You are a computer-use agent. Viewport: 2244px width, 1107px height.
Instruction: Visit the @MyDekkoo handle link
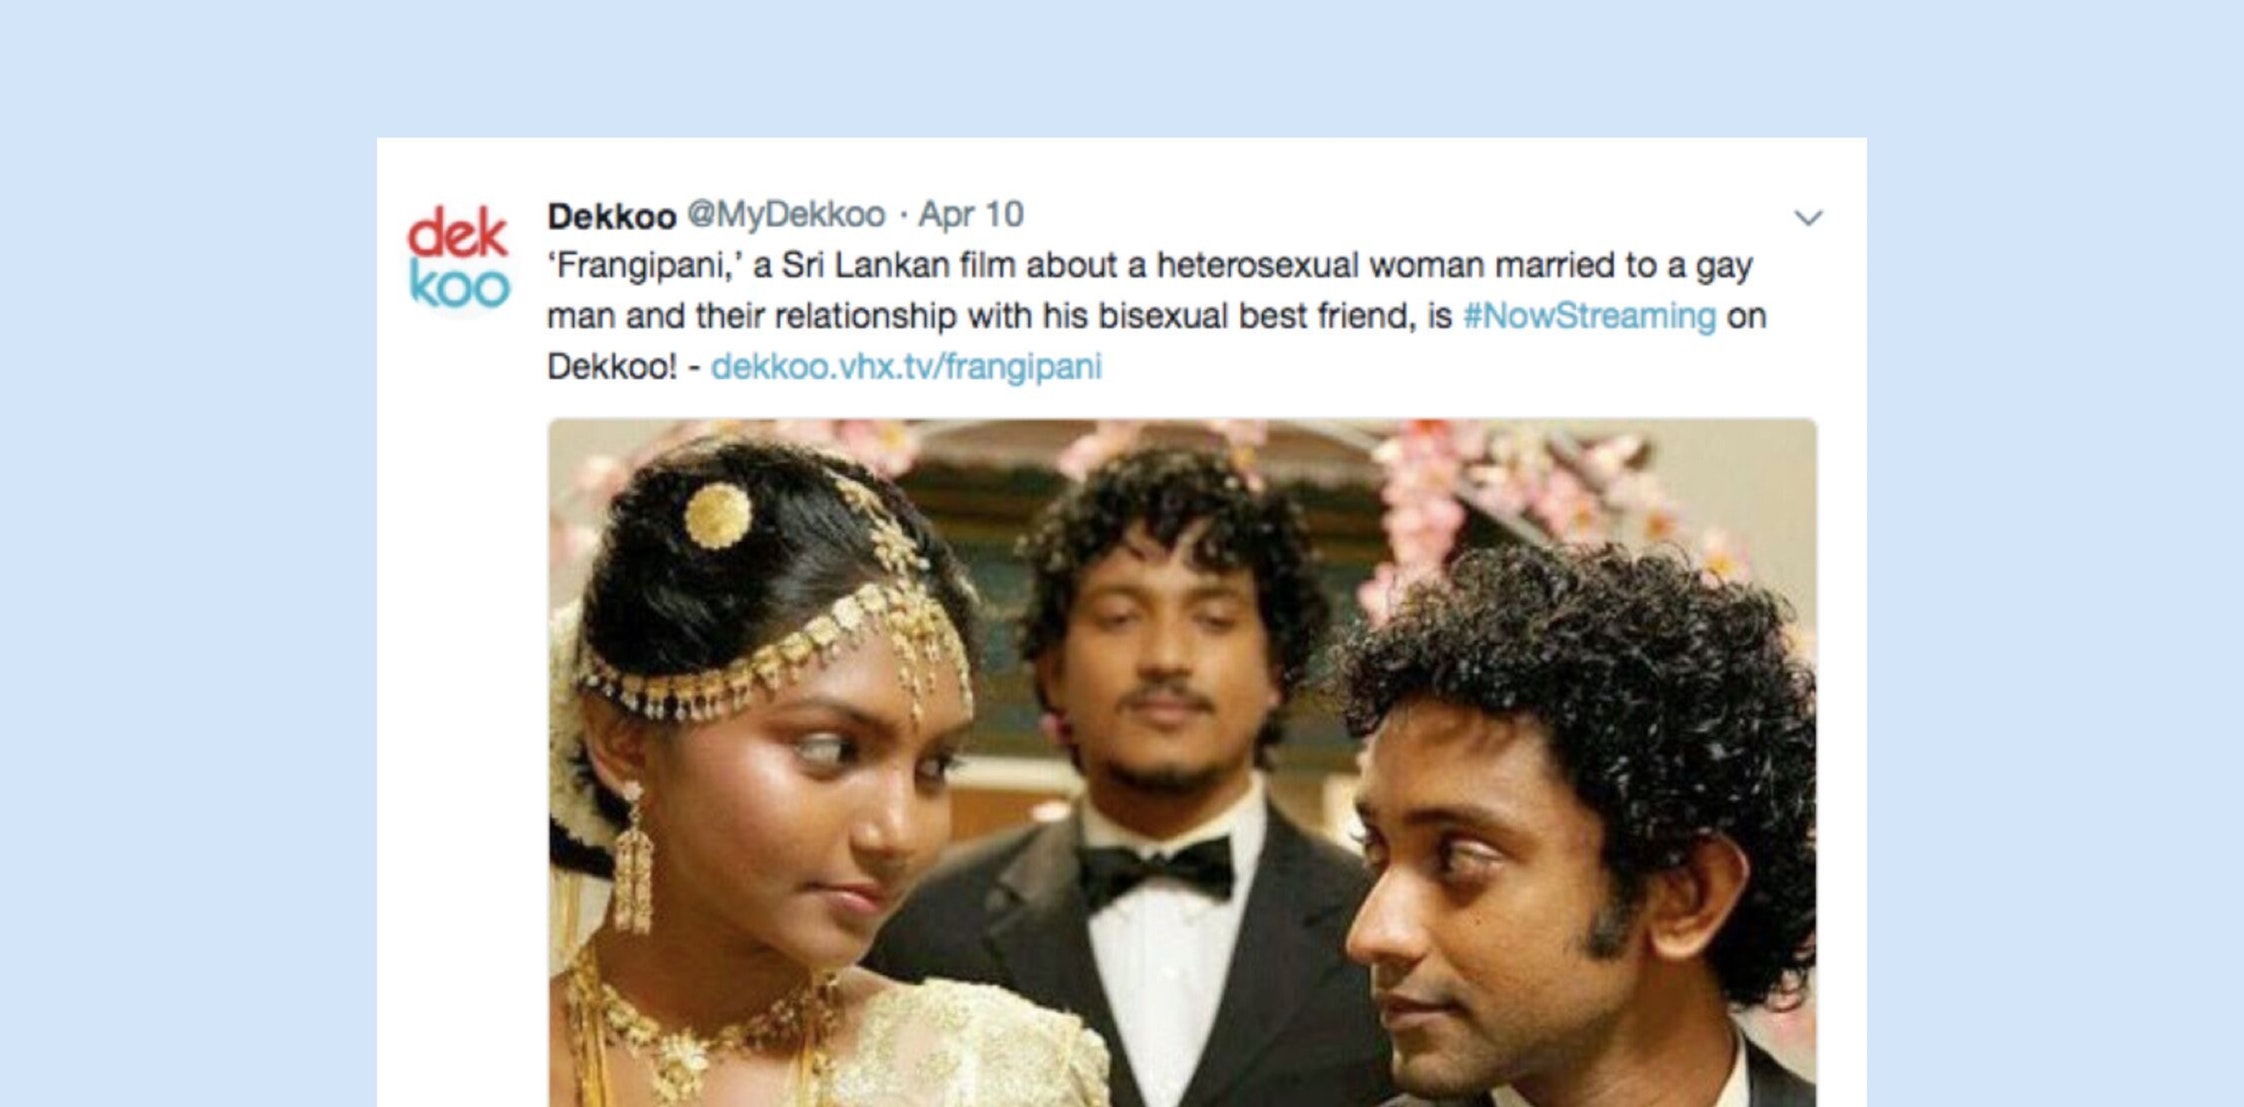[x=786, y=215]
